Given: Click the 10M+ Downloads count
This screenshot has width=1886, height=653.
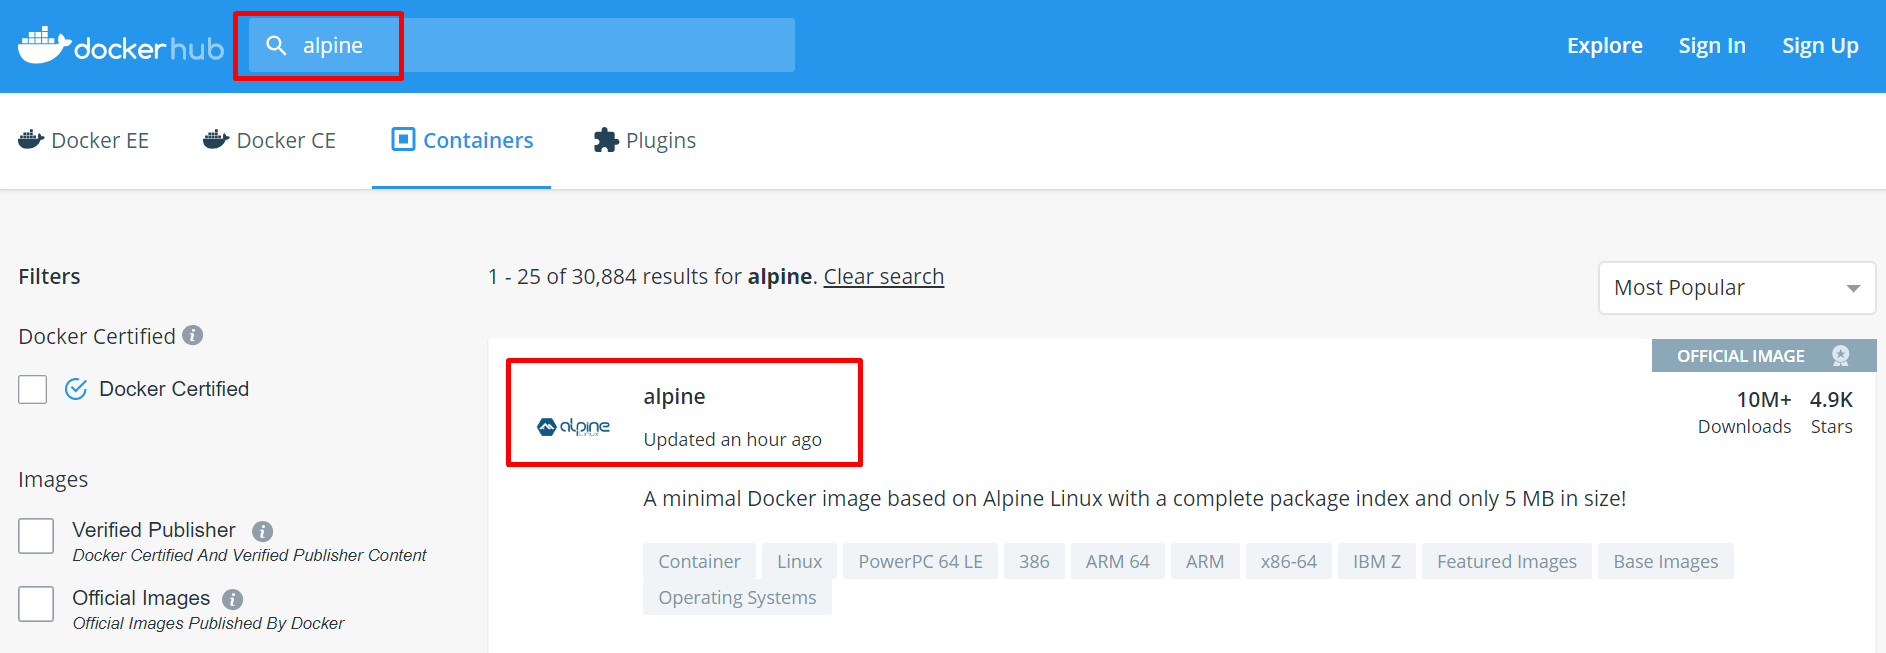Looking at the screenshot, I should point(1745,412).
